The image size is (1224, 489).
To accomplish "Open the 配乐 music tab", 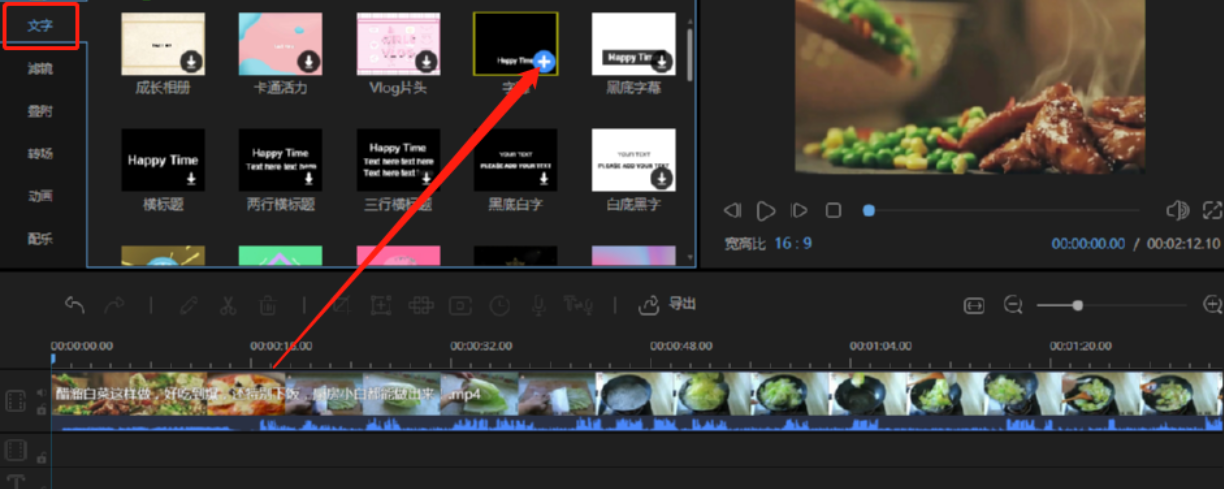I will [x=40, y=238].
